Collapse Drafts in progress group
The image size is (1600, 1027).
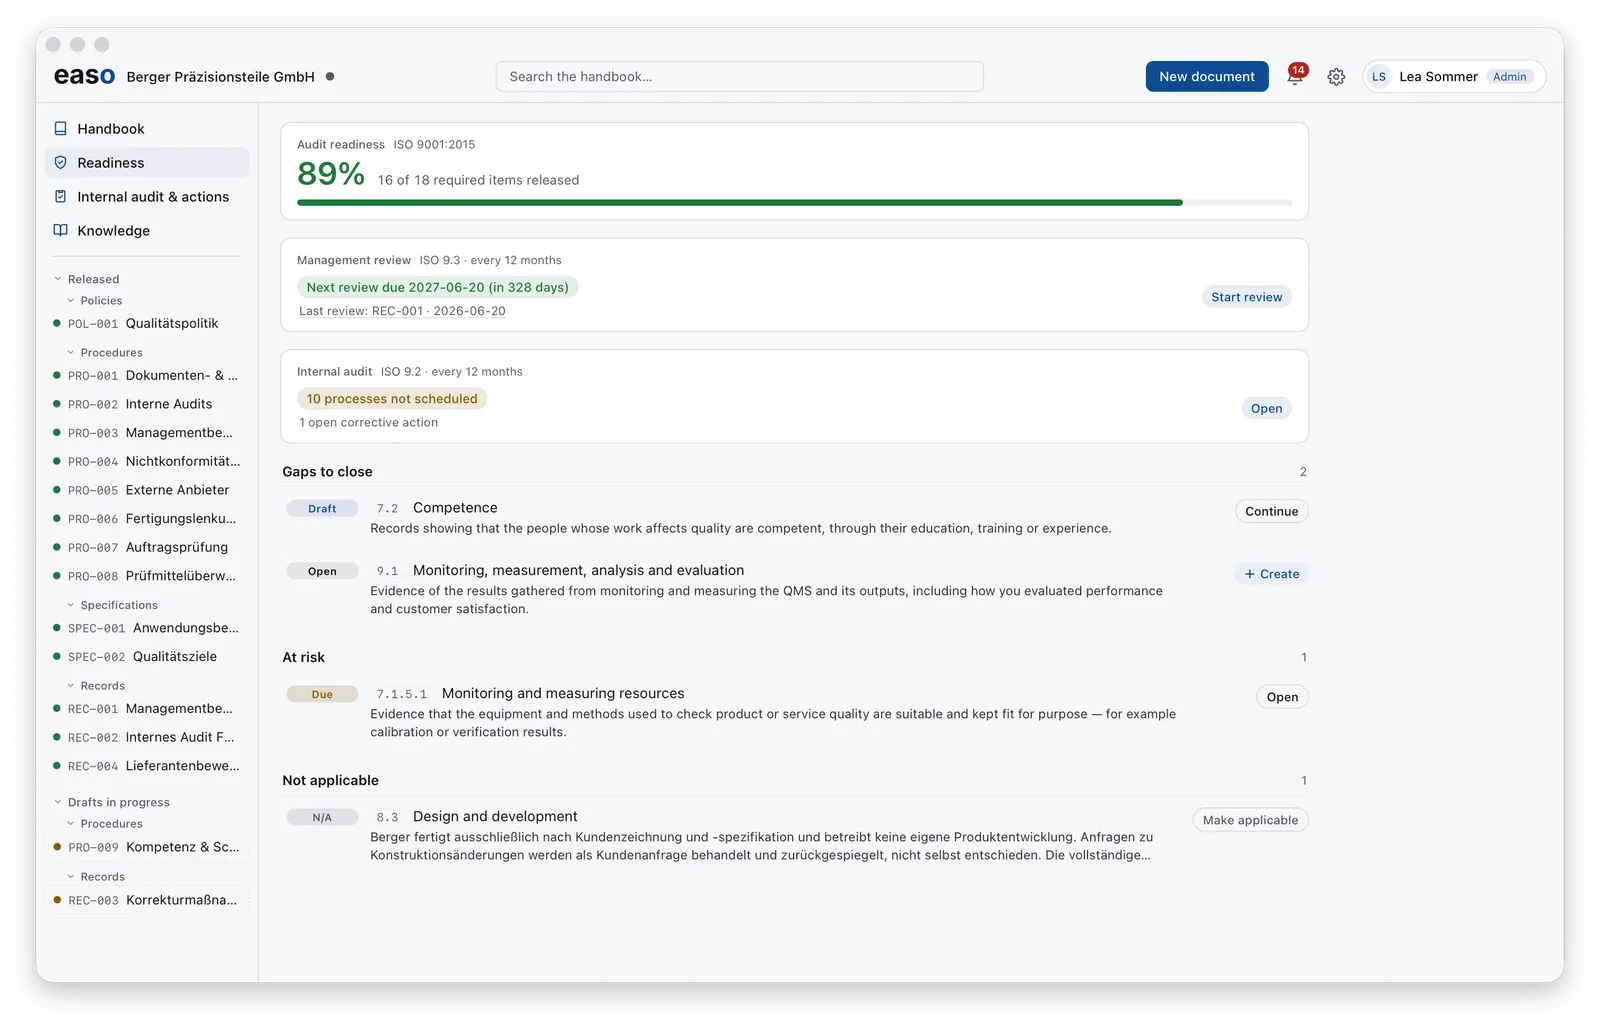(x=111, y=803)
